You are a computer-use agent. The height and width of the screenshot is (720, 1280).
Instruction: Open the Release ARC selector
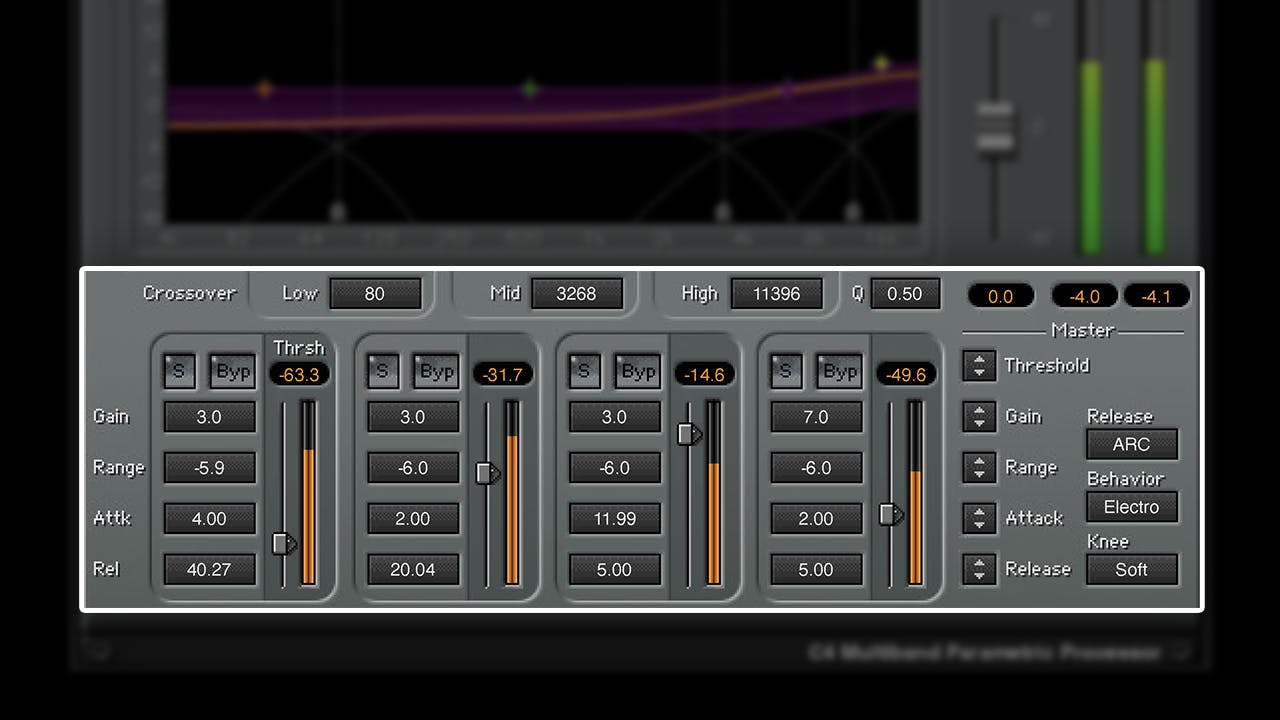1132,444
